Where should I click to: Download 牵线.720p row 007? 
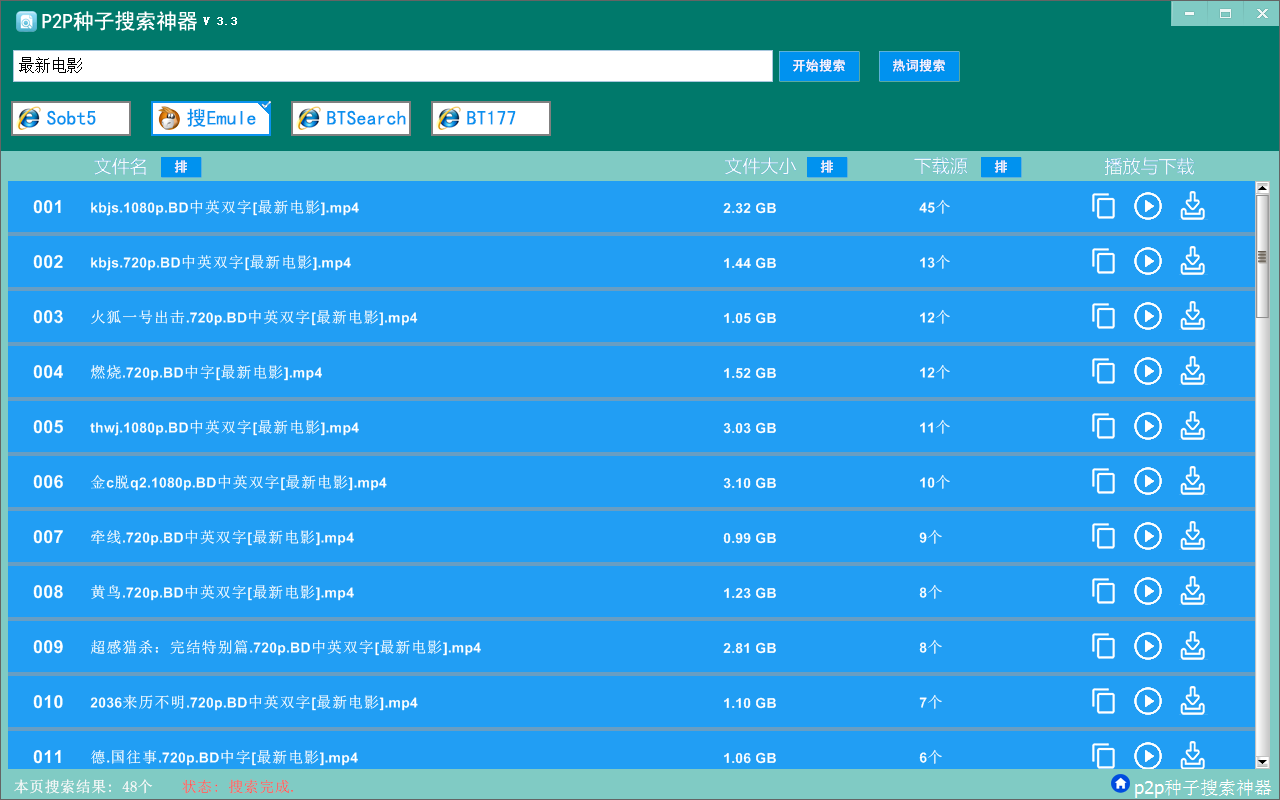[x=1192, y=537]
